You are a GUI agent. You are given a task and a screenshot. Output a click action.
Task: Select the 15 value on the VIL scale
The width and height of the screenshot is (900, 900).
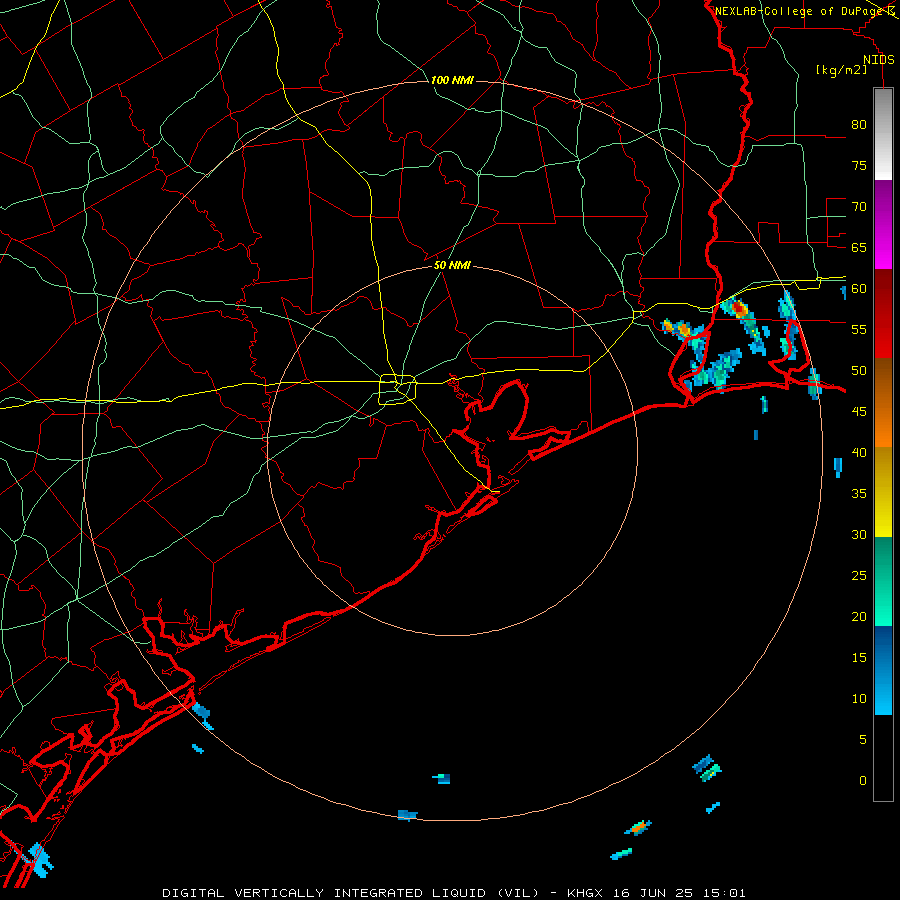(859, 658)
